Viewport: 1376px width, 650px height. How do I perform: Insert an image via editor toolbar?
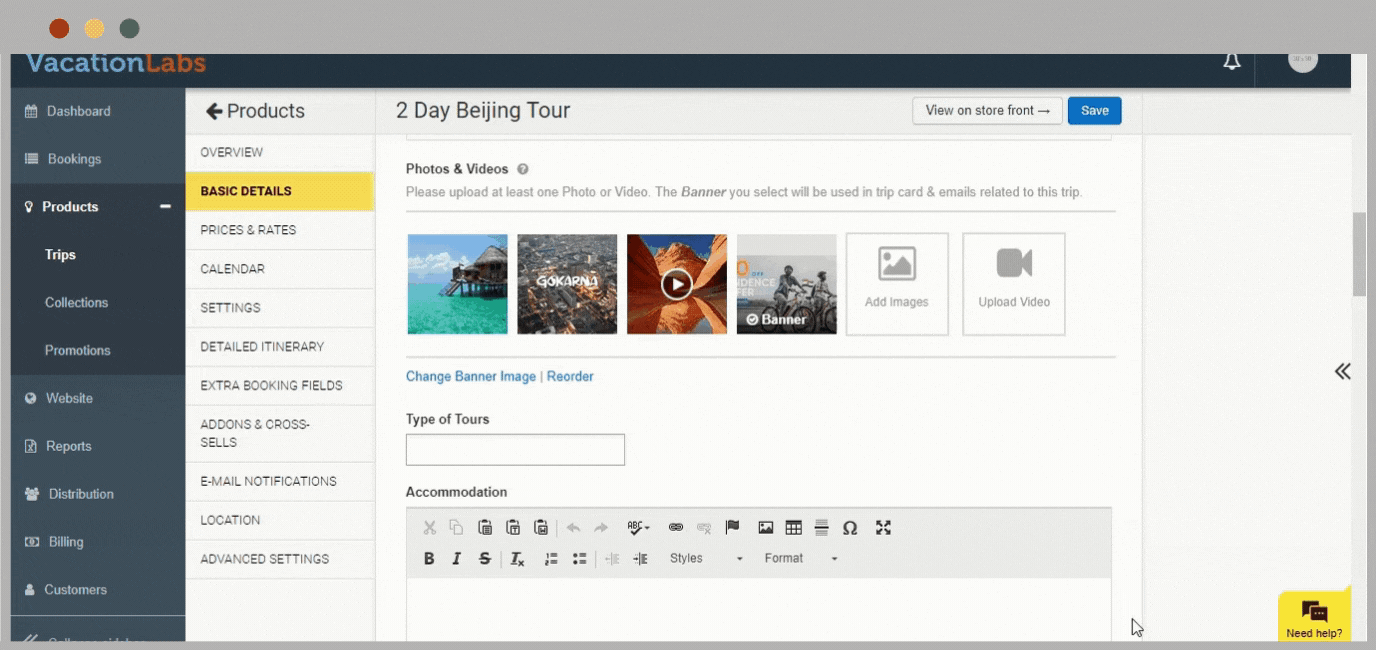(766, 528)
